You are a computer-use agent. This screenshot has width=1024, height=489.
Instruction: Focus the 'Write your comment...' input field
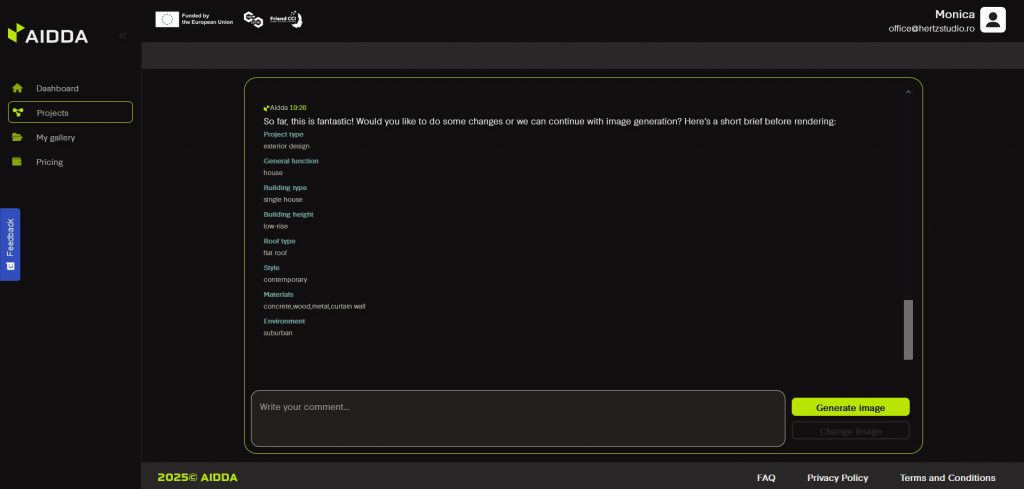click(517, 418)
